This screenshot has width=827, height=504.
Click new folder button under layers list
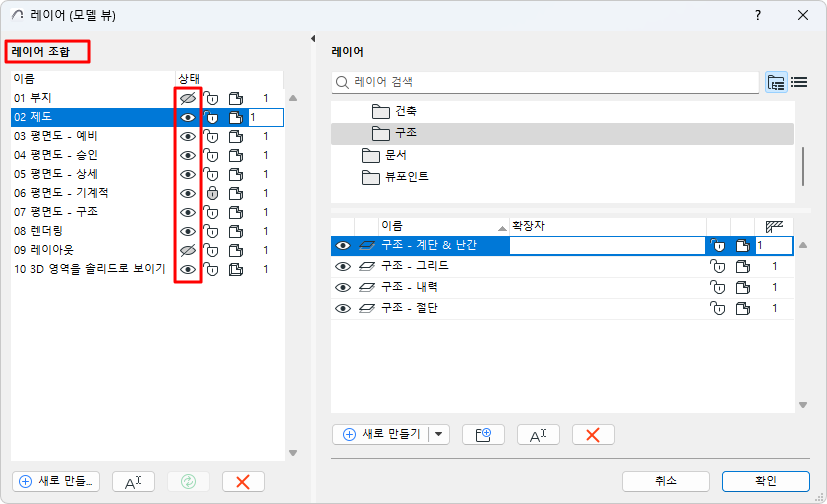(483, 434)
